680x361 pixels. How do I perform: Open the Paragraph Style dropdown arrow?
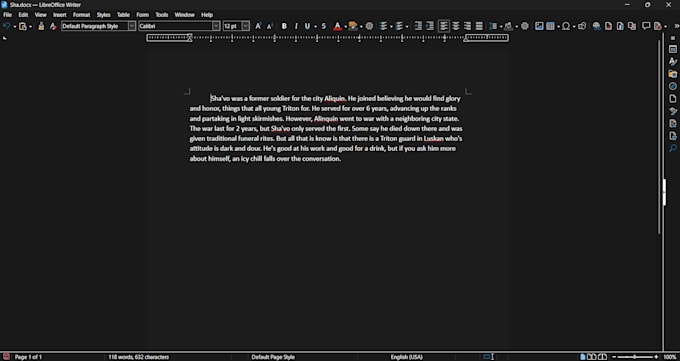(x=132, y=26)
